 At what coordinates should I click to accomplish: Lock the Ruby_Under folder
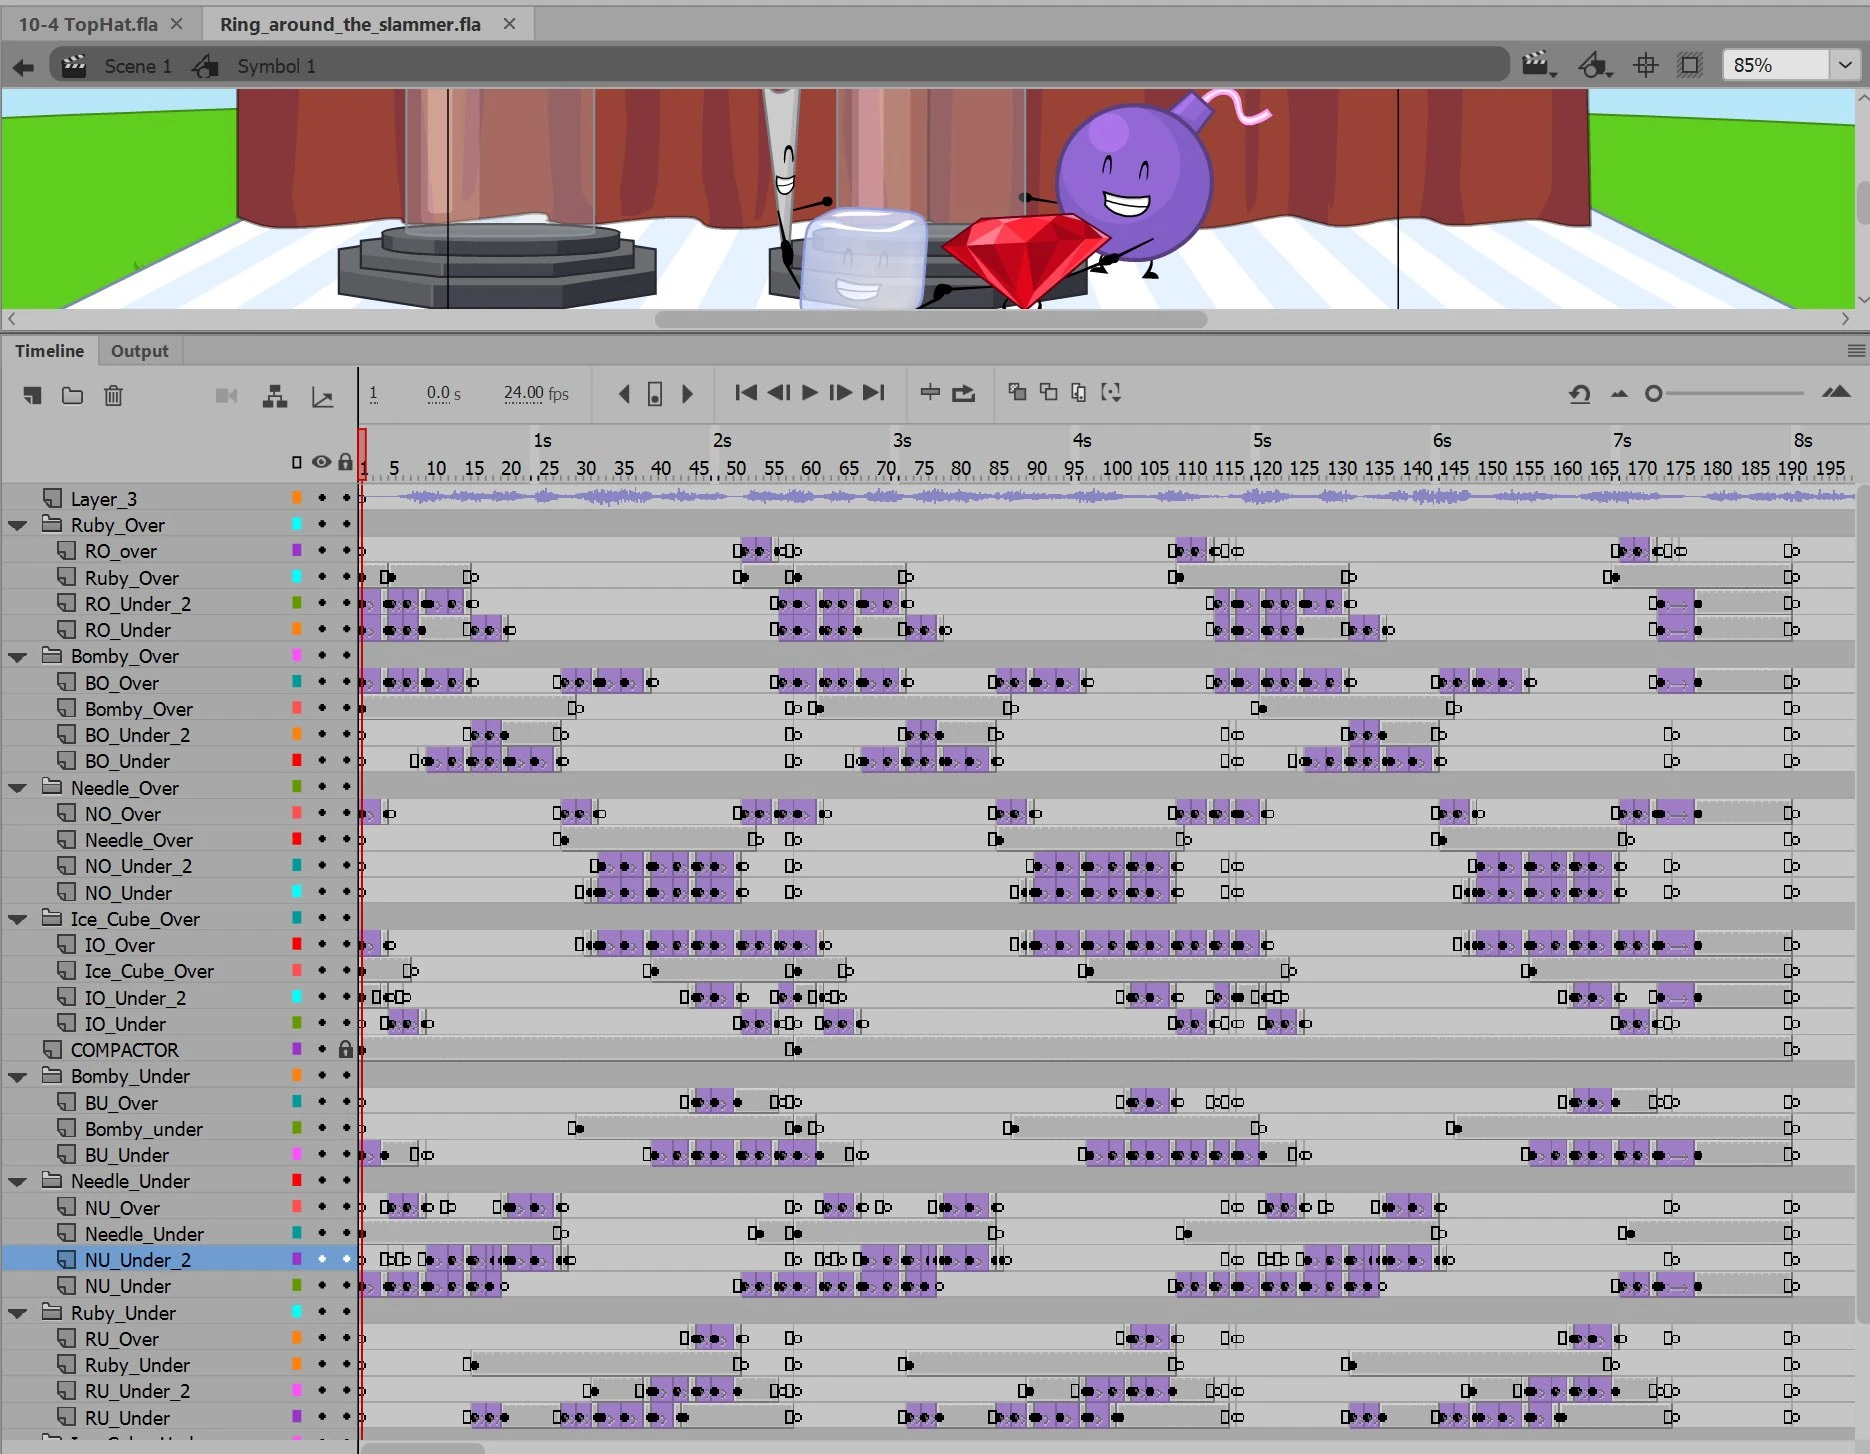(347, 1312)
